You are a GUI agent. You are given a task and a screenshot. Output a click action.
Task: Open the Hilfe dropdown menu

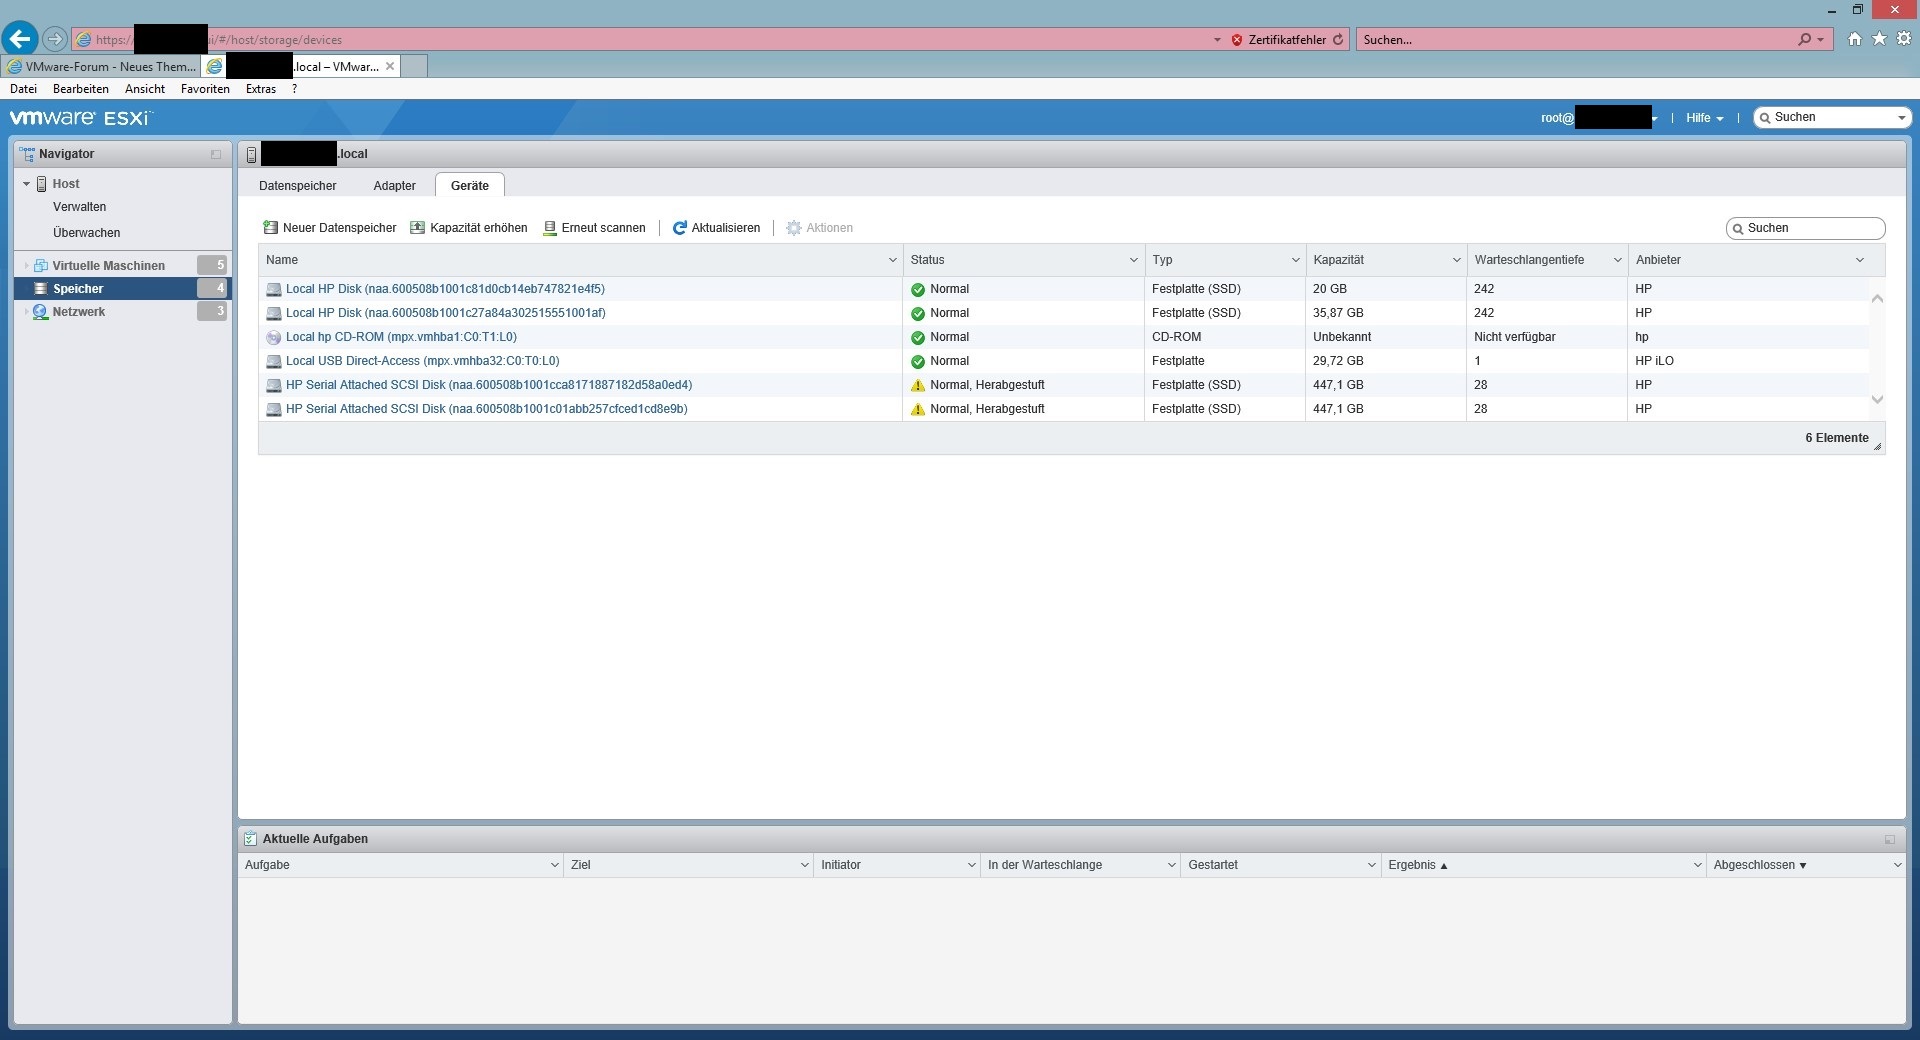point(1704,117)
